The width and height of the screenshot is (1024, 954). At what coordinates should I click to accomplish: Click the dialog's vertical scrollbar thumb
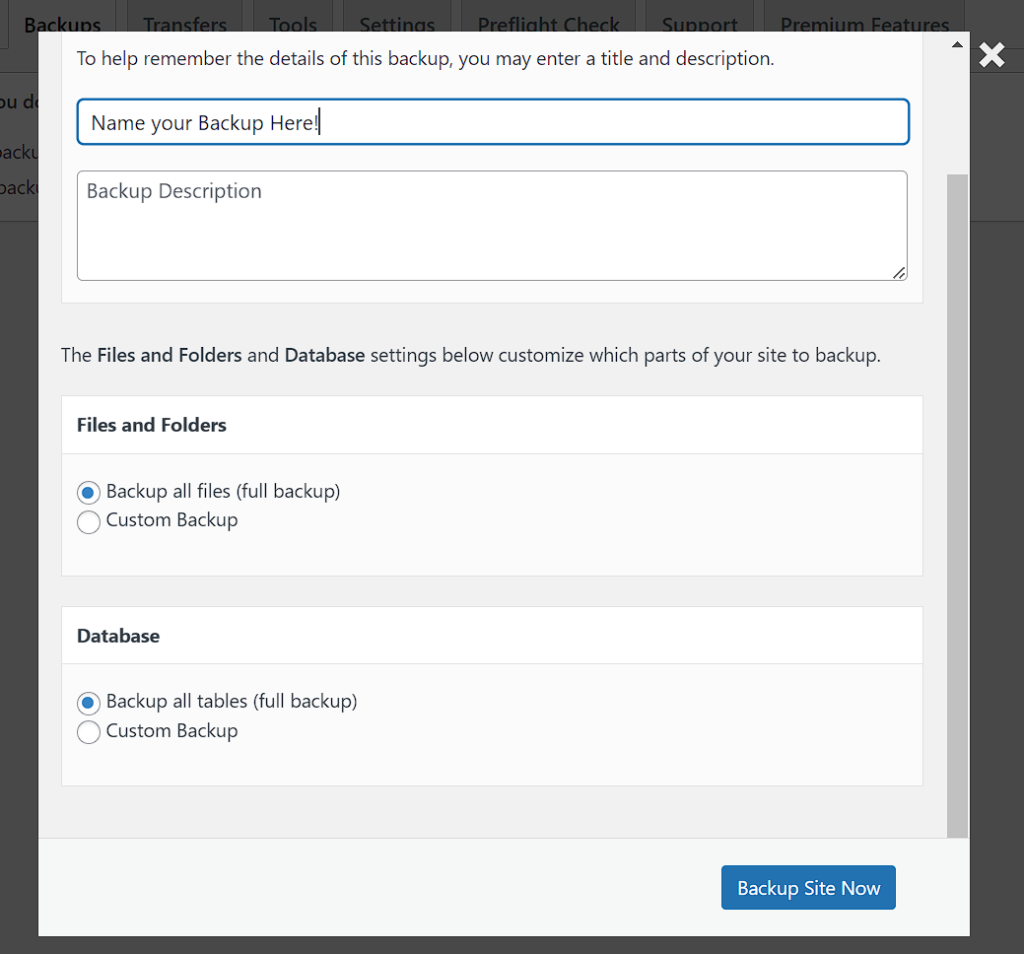click(958, 500)
